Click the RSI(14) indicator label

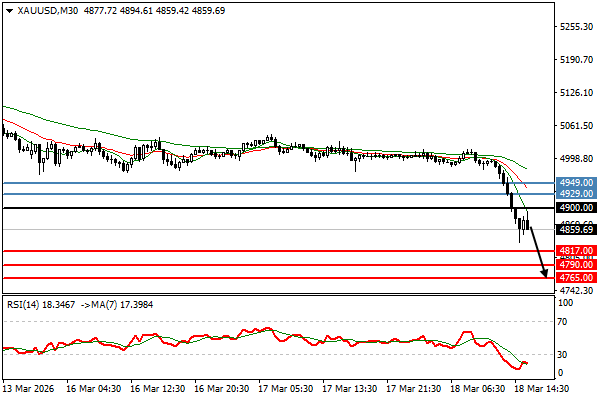tap(22, 304)
